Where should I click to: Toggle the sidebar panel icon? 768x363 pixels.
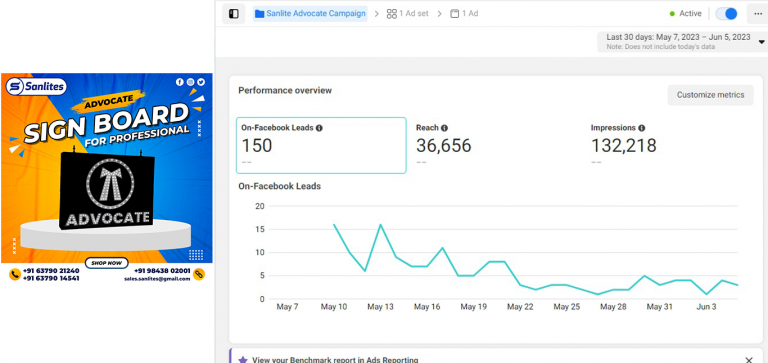pos(234,14)
